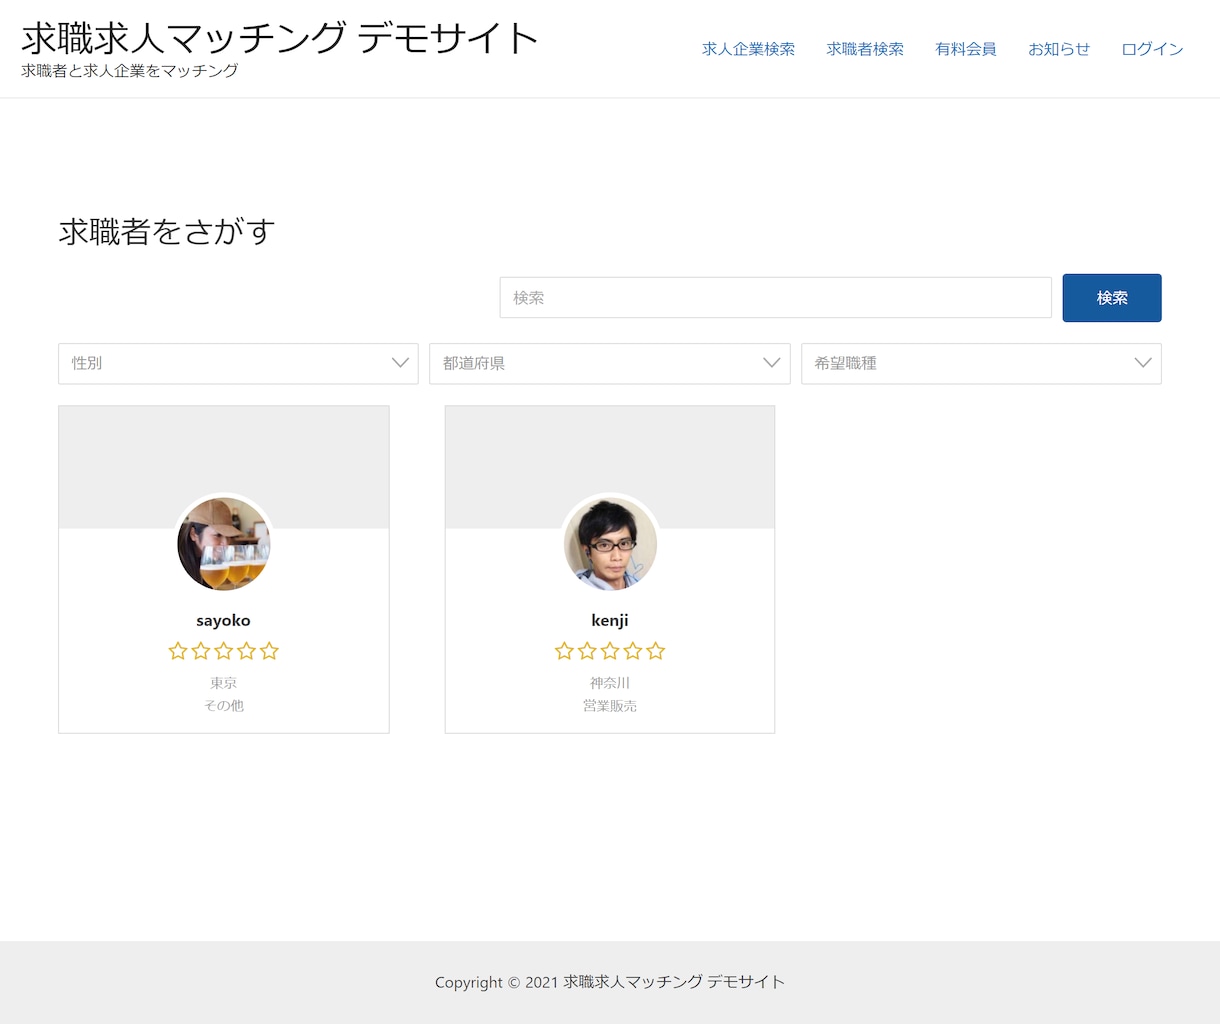
Task: Click the third rating star for sayoko
Action: click(224, 651)
